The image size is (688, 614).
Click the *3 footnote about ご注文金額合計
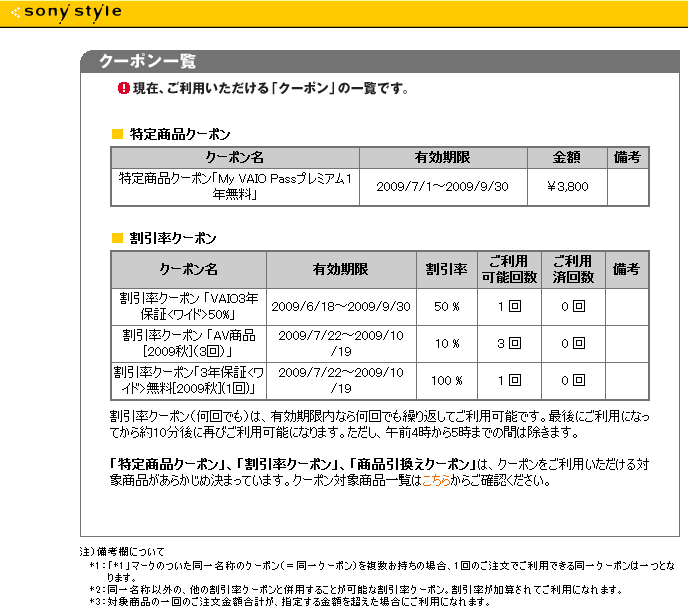point(290,601)
